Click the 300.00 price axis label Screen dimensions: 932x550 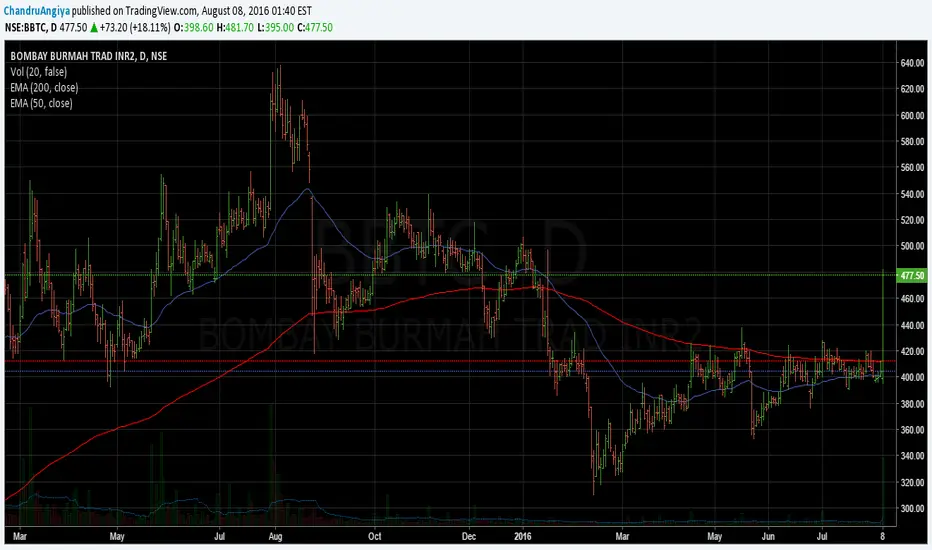click(x=912, y=508)
